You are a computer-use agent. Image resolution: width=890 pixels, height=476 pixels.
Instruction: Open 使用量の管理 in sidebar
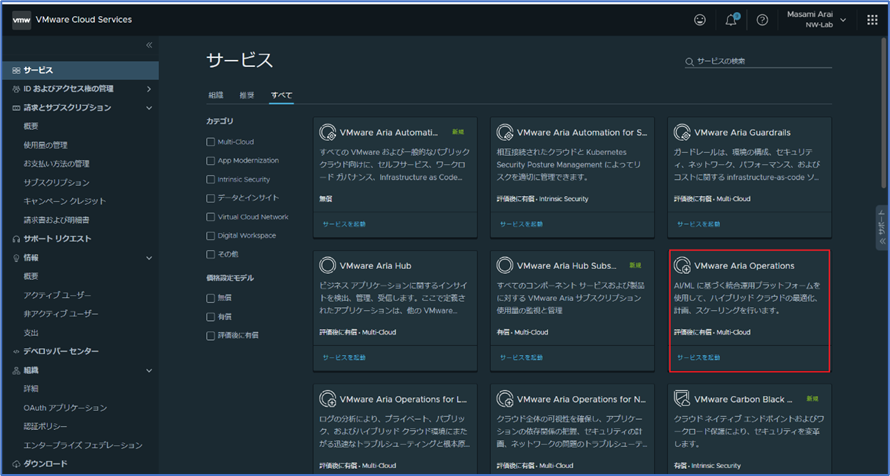click(x=45, y=145)
